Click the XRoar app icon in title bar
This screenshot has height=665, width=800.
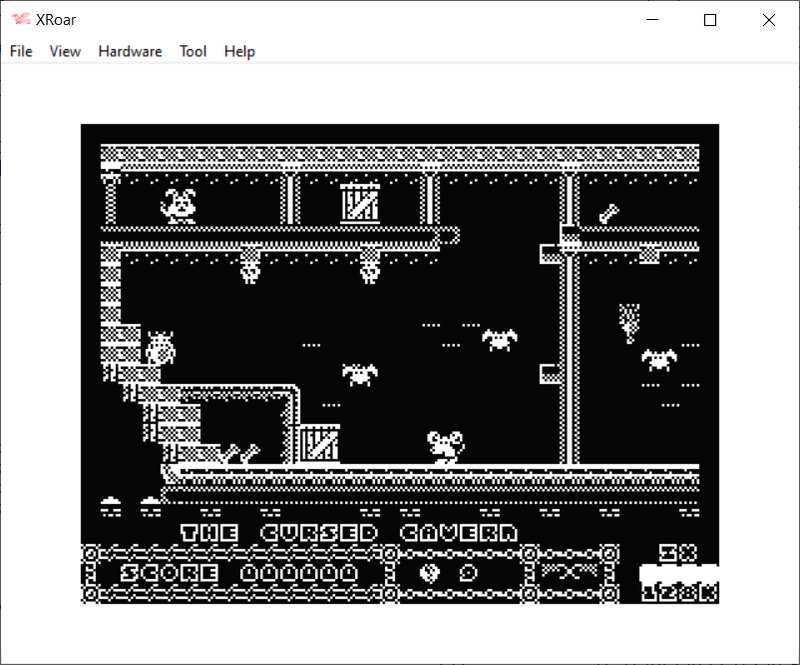pos(20,20)
